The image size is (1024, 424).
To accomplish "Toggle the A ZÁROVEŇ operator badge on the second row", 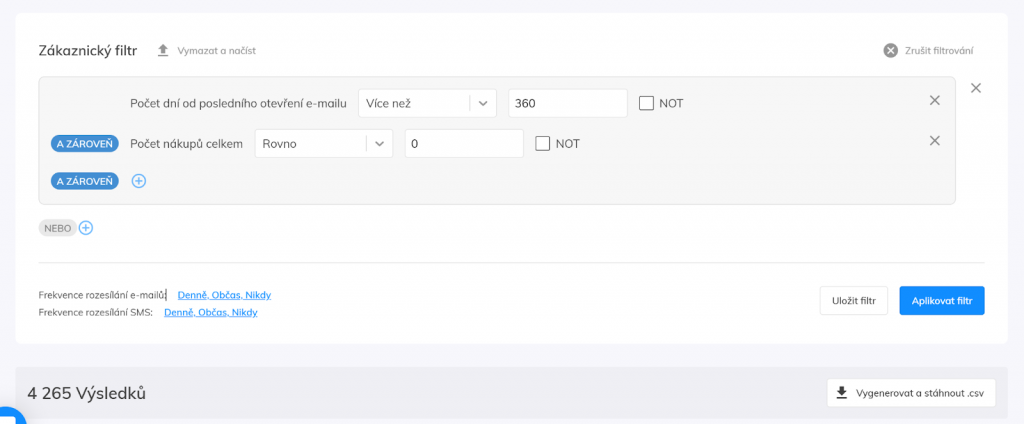I will pyautogui.click(x=85, y=144).
